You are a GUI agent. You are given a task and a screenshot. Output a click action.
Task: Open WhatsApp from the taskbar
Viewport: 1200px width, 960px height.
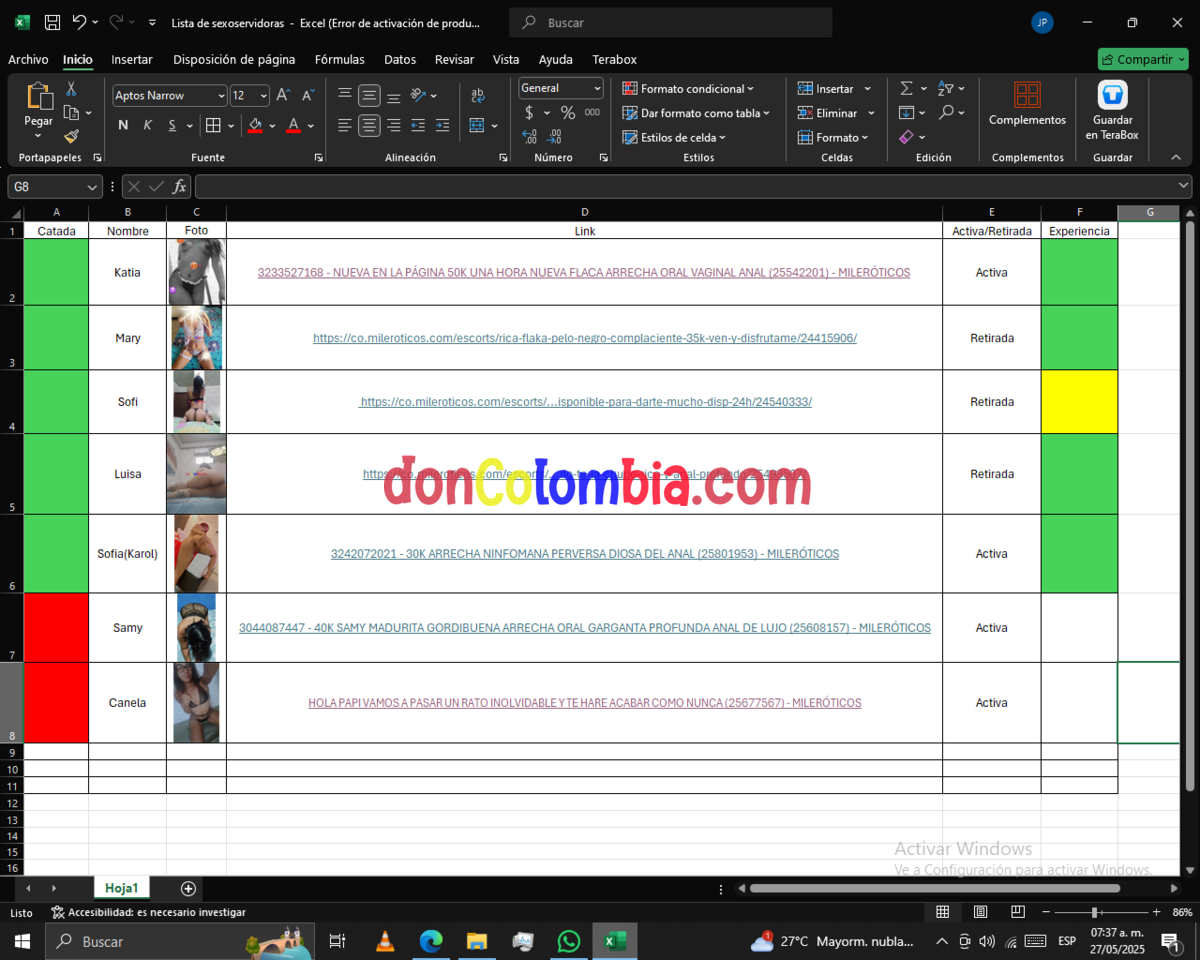(569, 941)
